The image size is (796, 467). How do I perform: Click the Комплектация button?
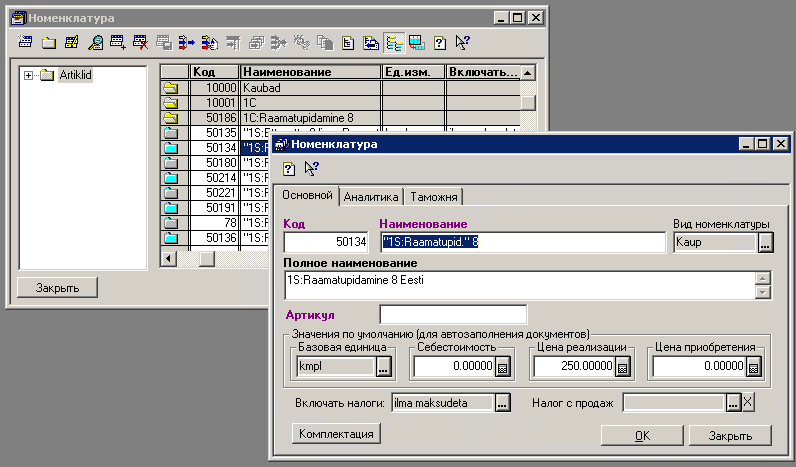pos(336,433)
